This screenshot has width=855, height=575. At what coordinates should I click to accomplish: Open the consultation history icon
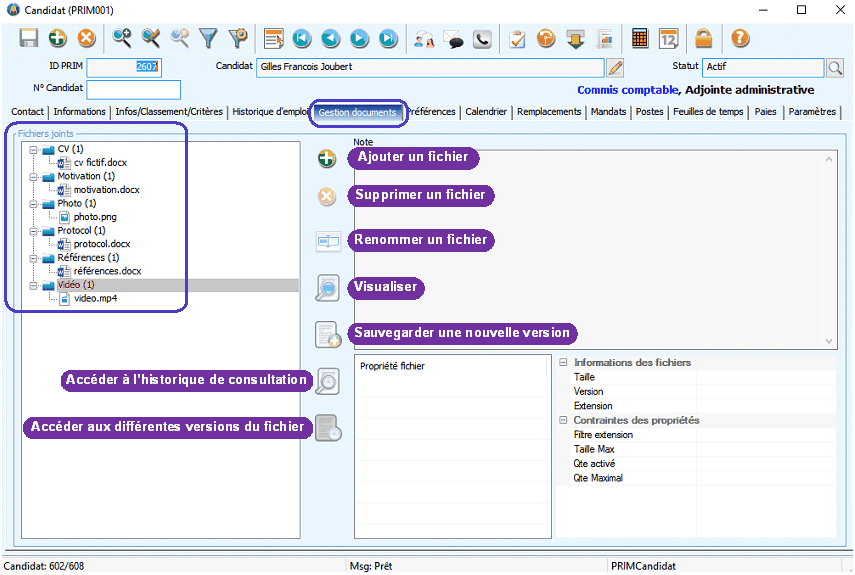click(328, 381)
